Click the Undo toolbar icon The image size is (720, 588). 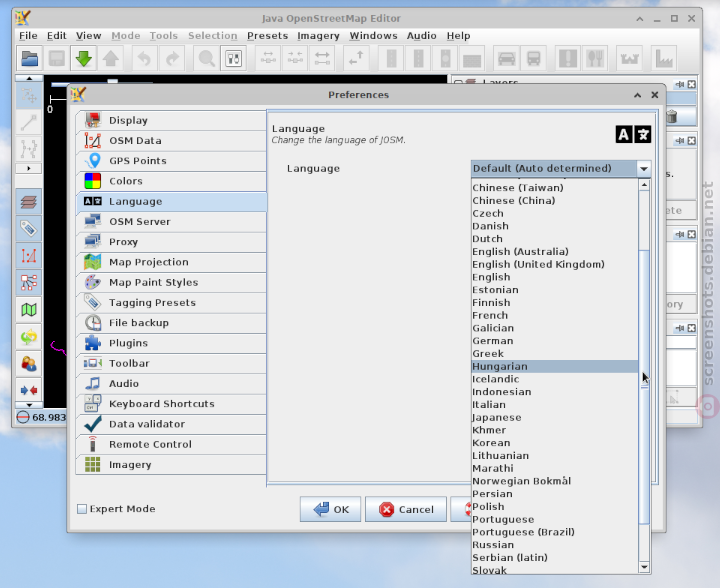[x=144, y=58]
